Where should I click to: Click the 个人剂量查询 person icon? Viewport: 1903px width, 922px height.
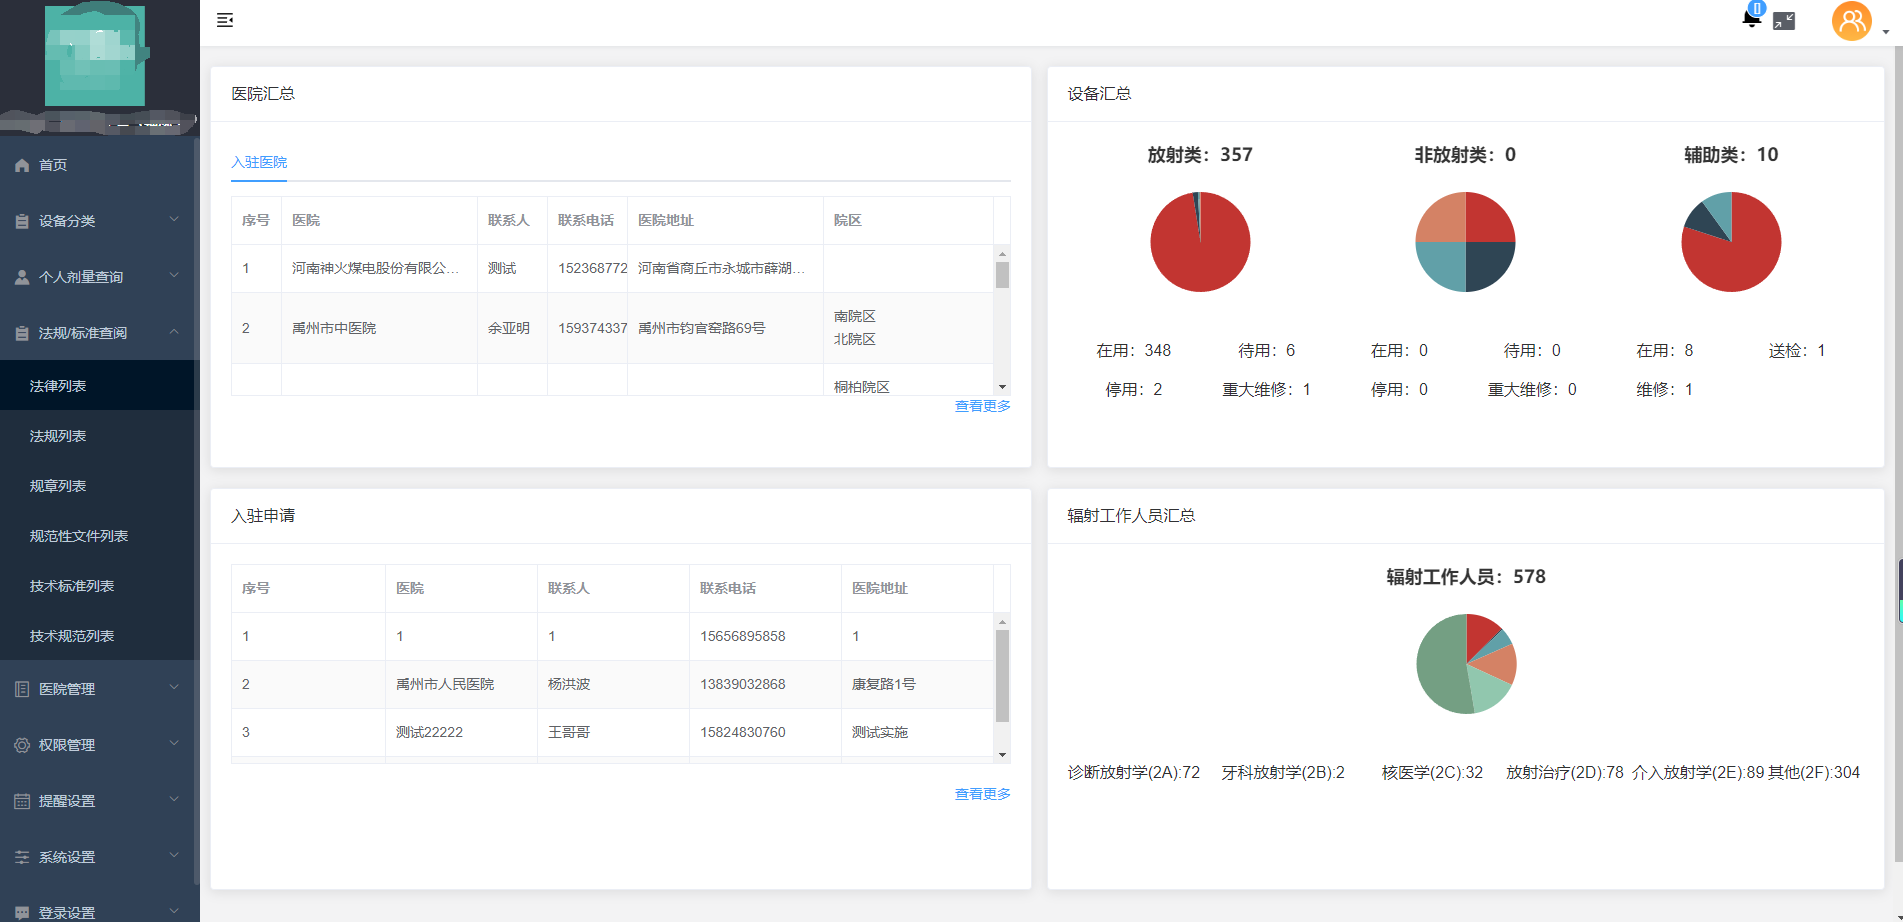coord(22,277)
